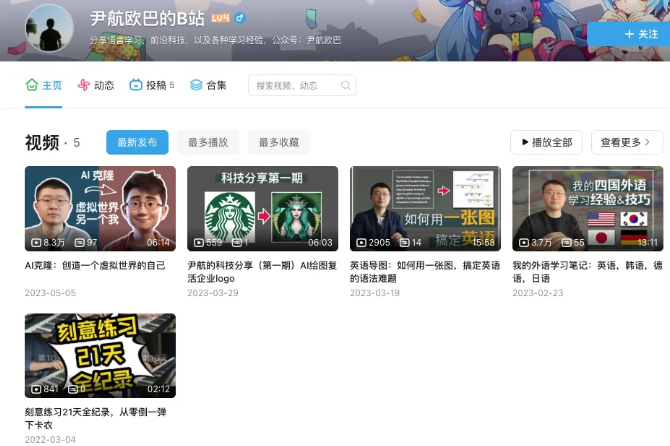The height and width of the screenshot is (446, 670).
Task: Open the 四国外语 video thumbnail
Action: 588,208
